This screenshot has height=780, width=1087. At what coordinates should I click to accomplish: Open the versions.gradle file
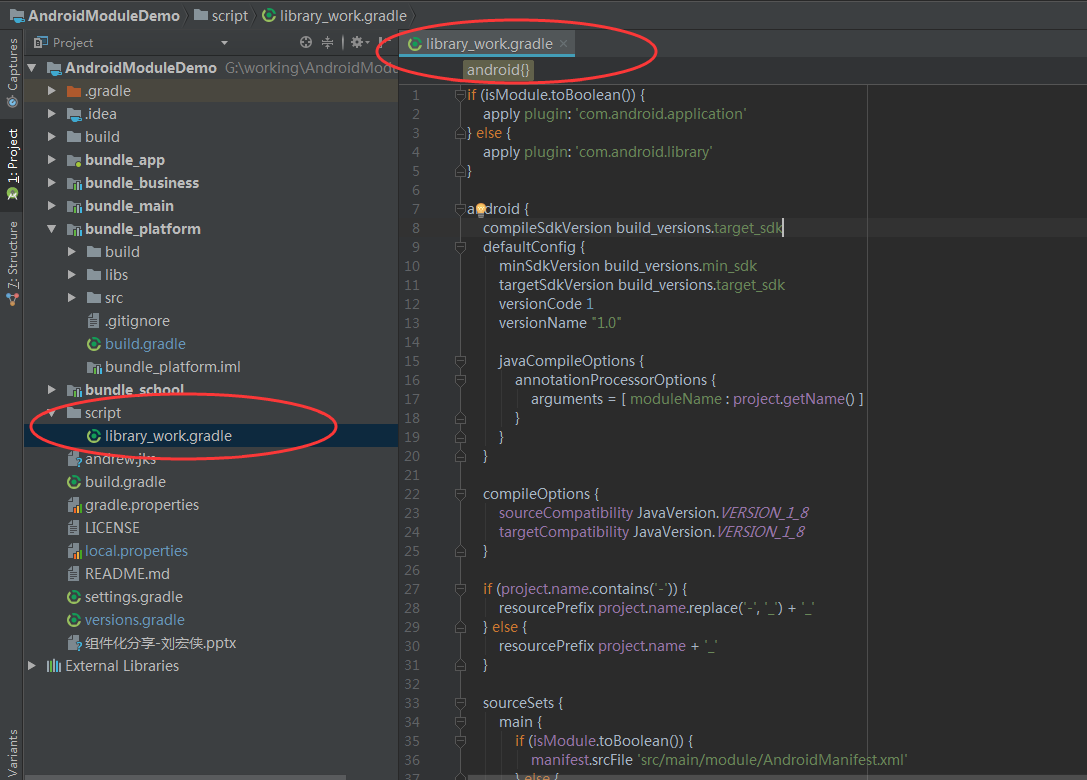click(134, 620)
